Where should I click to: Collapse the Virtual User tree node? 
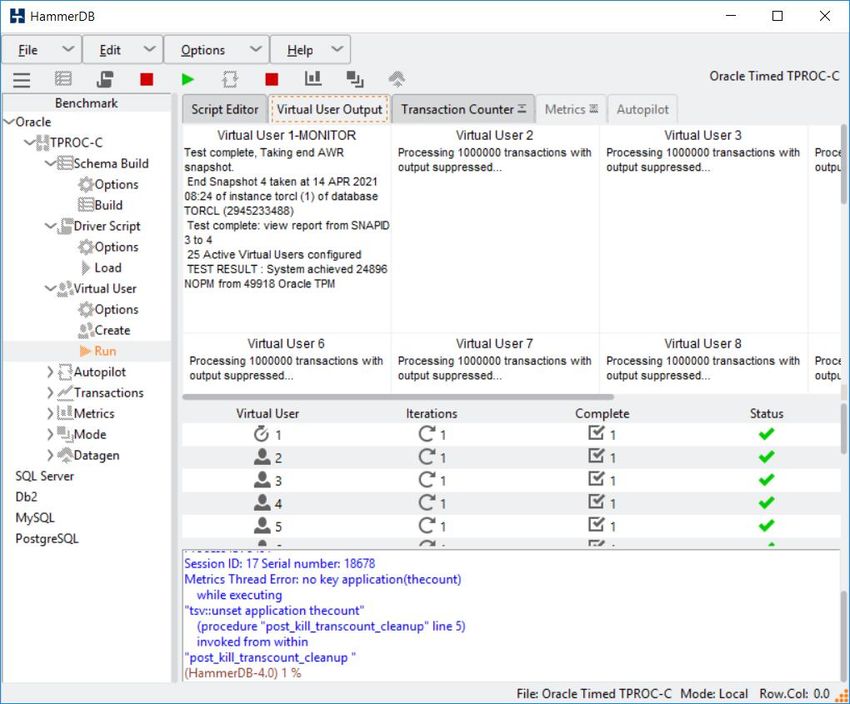pos(50,288)
